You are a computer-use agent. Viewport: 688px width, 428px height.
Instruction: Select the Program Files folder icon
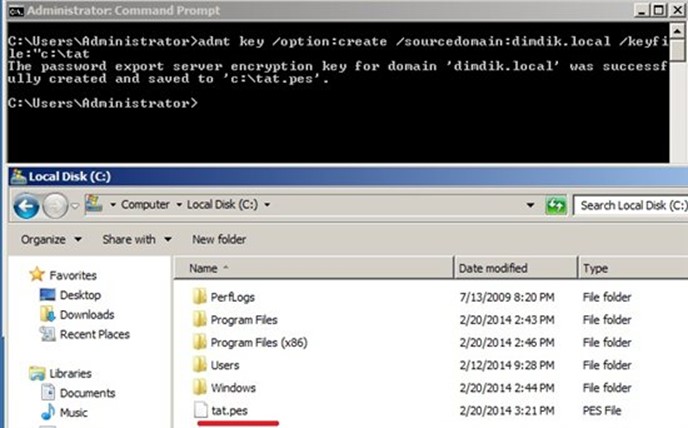tap(200, 319)
